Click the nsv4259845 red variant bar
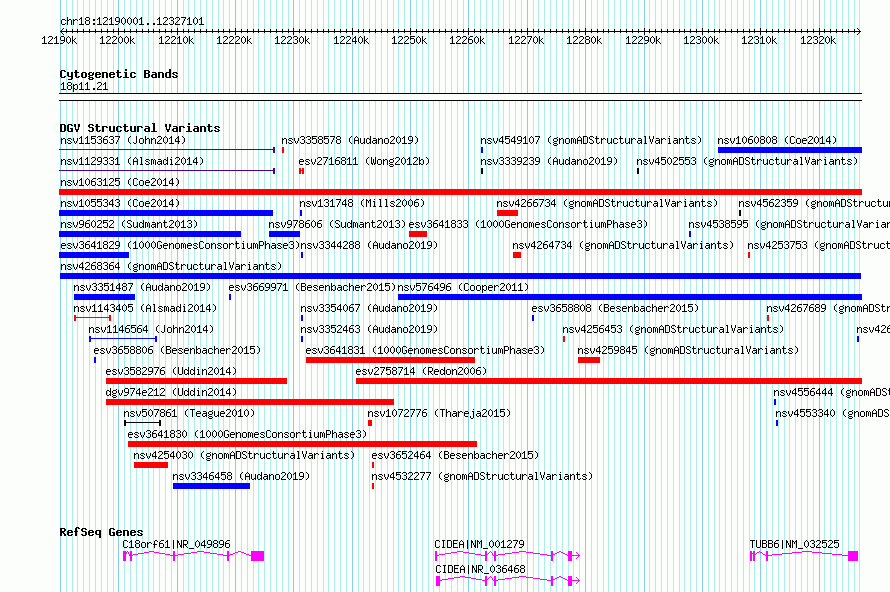Screen dimensions: 890x592 point(589,360)
